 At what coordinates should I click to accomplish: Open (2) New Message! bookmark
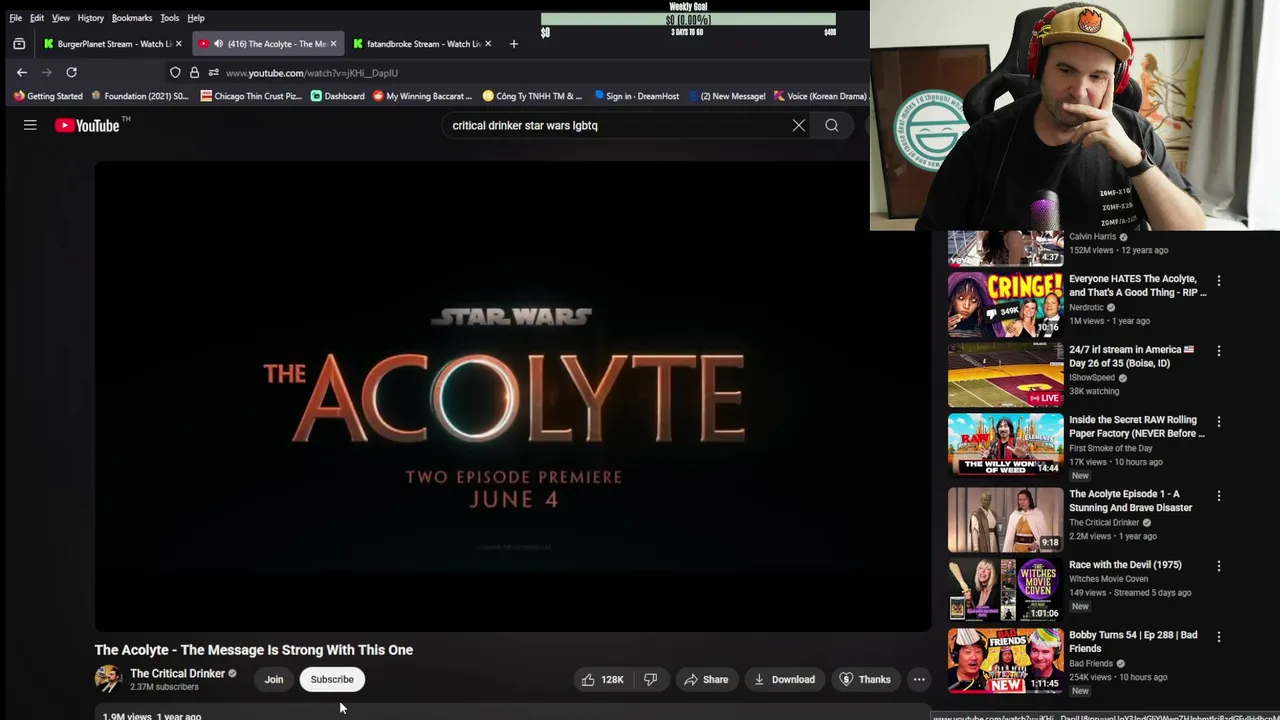(726, 96)
